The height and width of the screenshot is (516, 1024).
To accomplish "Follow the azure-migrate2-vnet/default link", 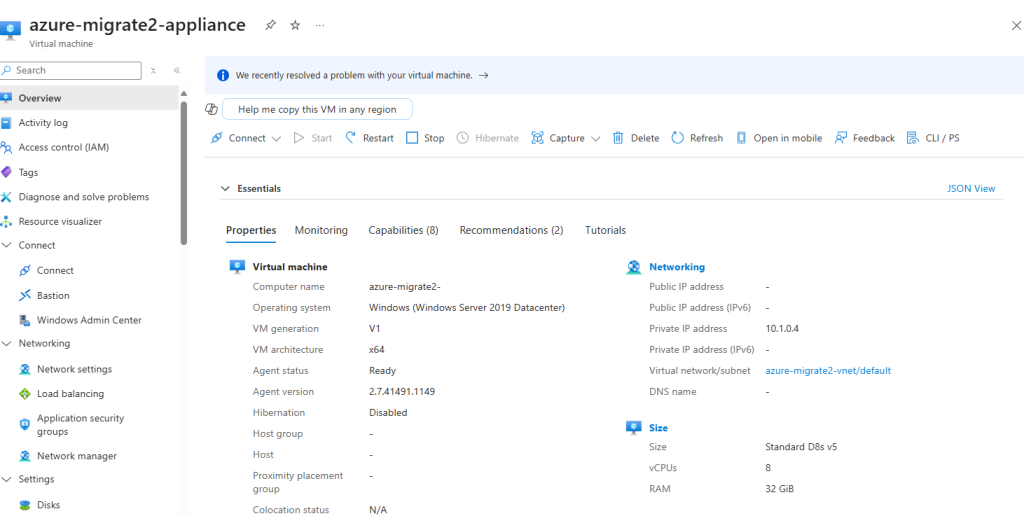I will tap(828, 370).
